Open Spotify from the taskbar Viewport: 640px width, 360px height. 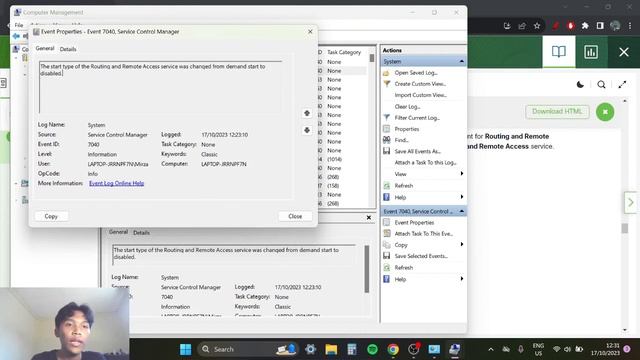click(x=372, y=349)
